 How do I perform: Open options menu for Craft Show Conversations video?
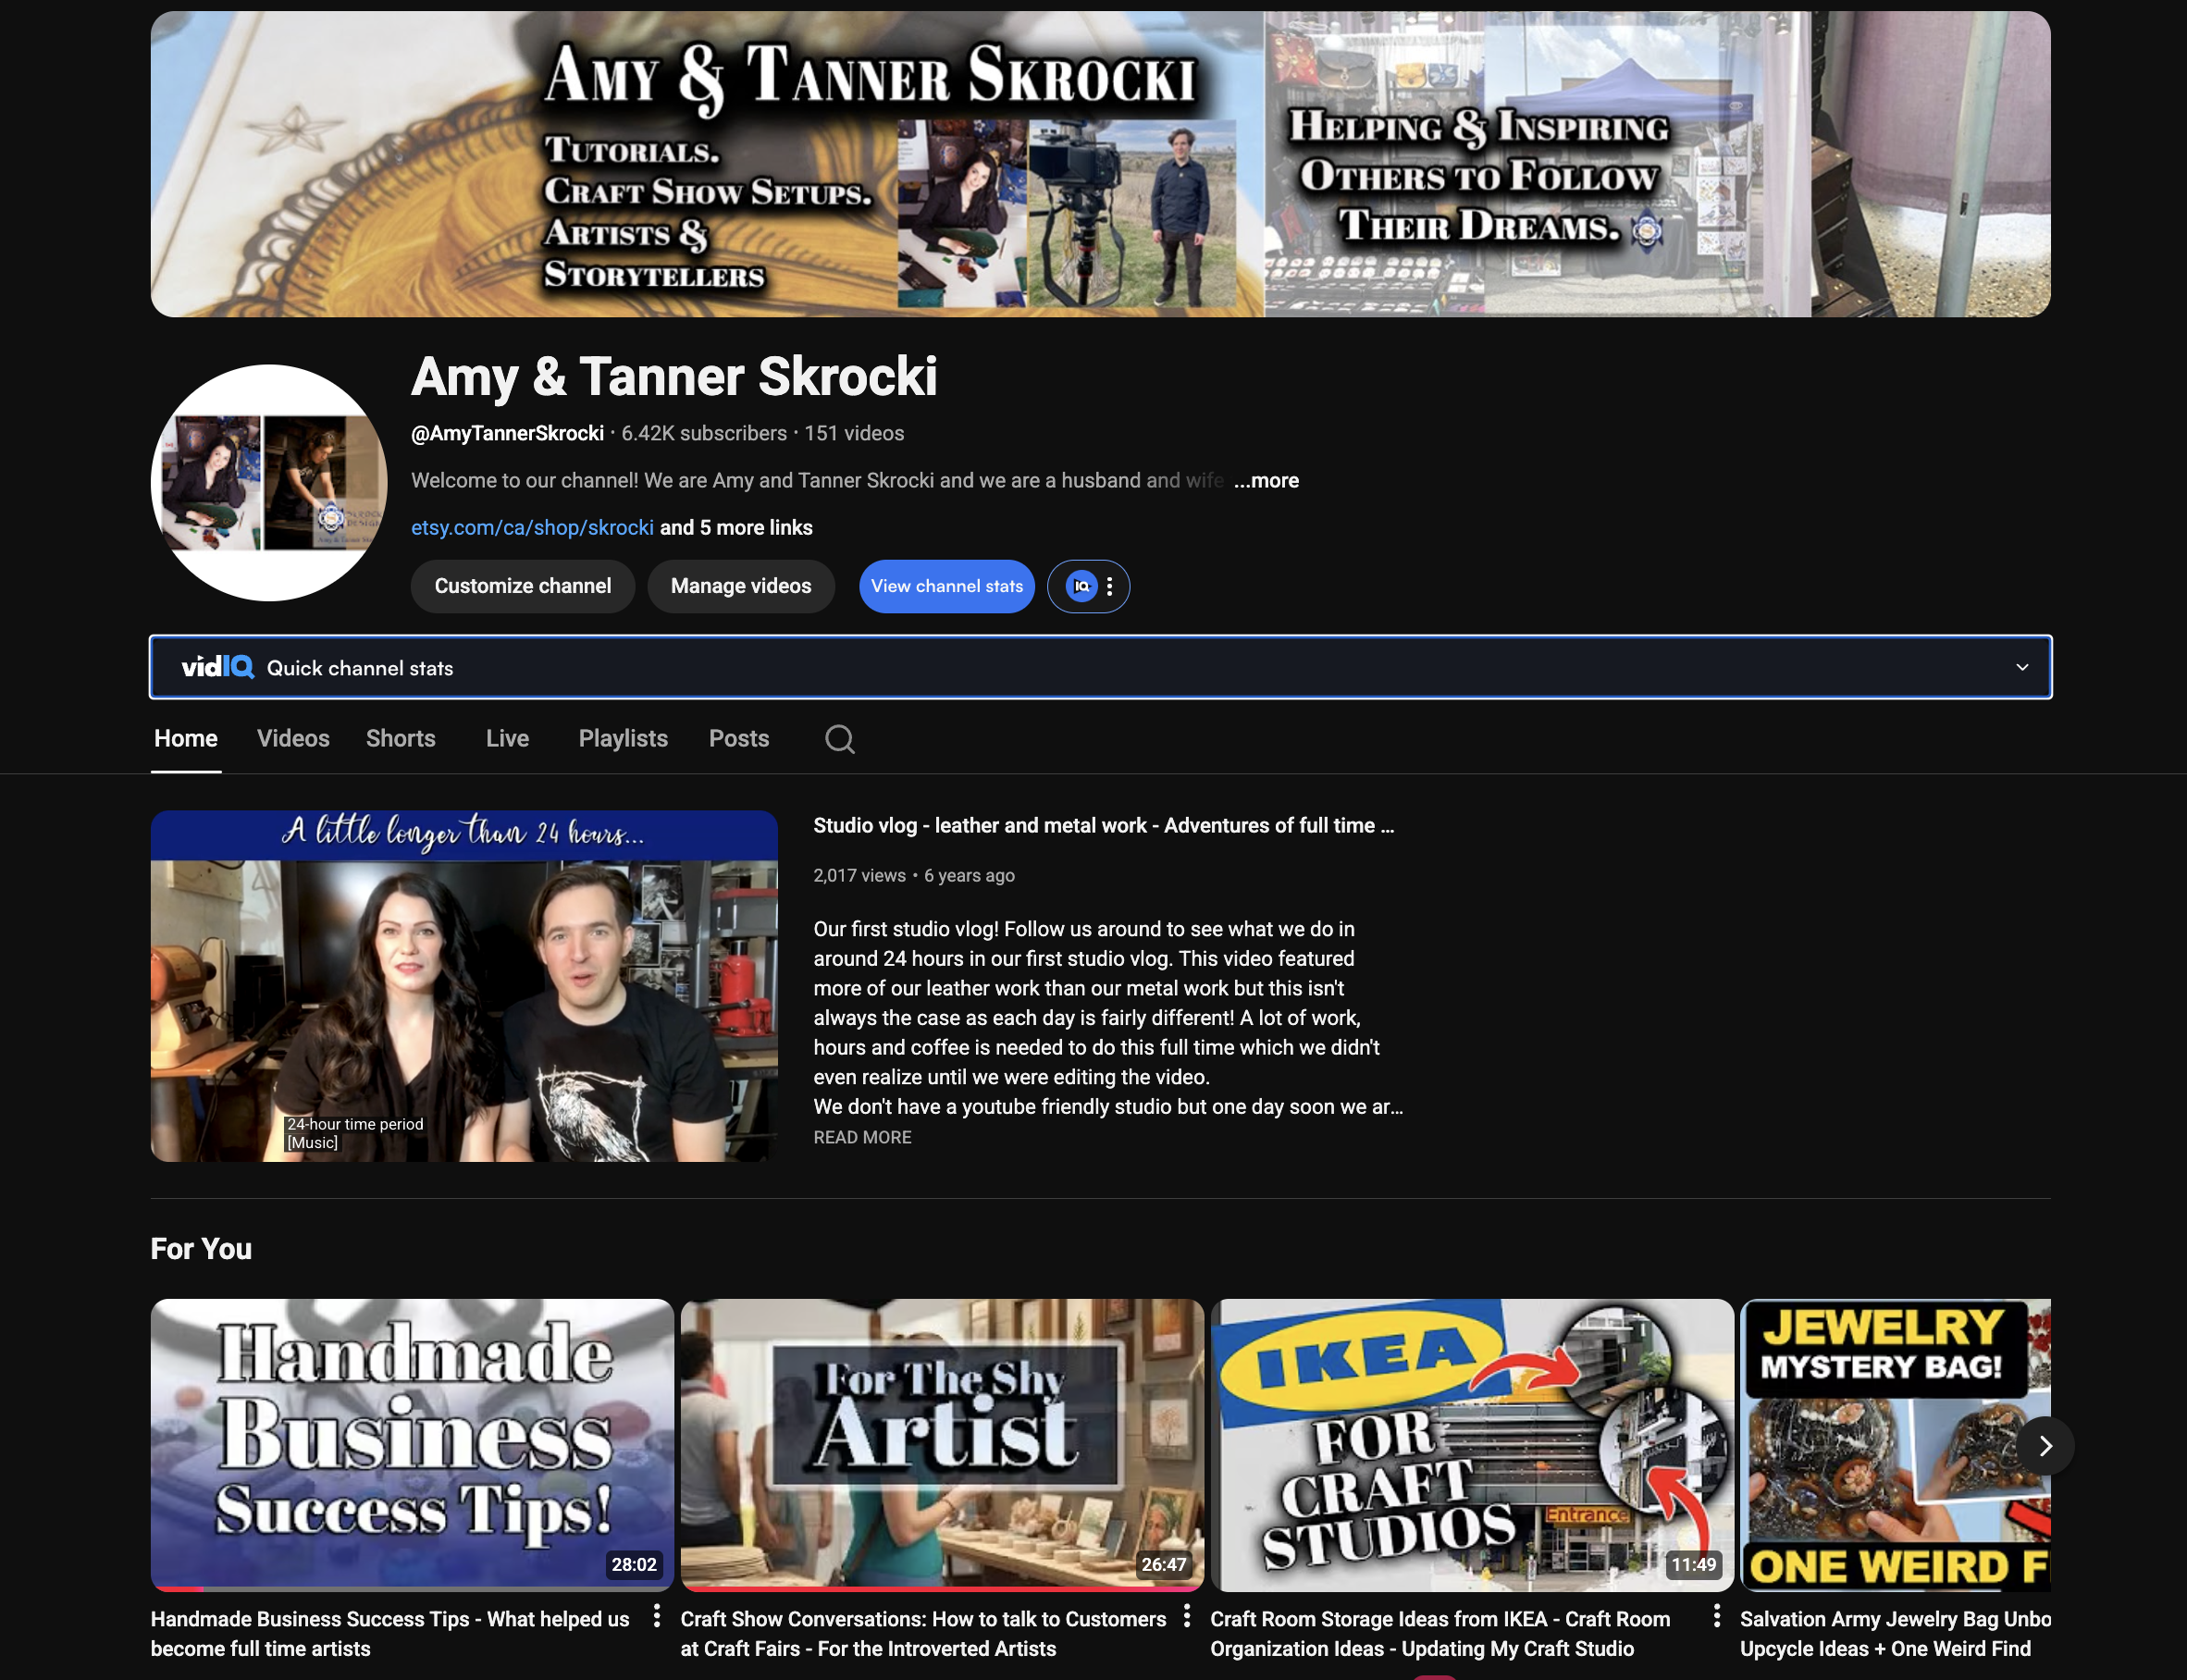point(1186,1615)
